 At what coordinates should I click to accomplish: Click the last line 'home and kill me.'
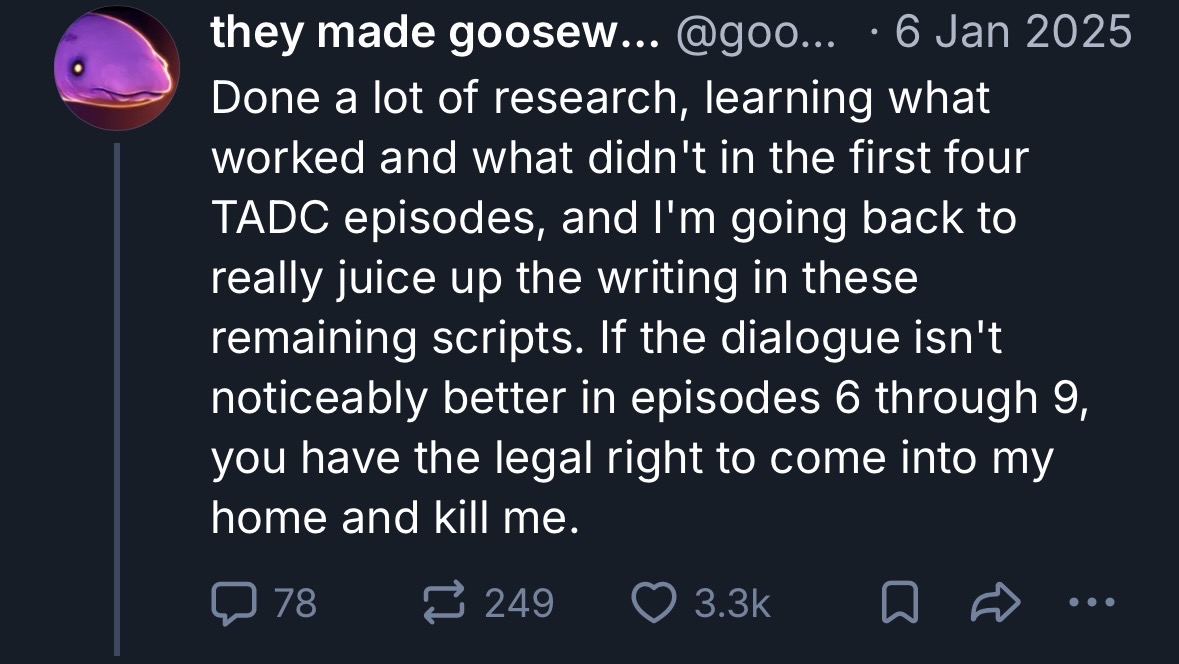tap(396, 517)
